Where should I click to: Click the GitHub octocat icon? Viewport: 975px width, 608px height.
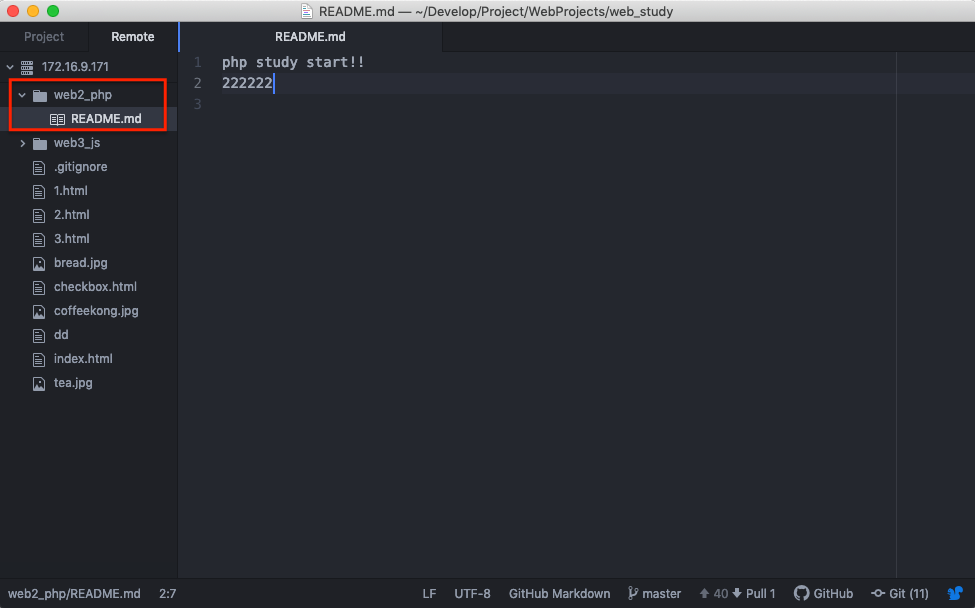(802, 594)
